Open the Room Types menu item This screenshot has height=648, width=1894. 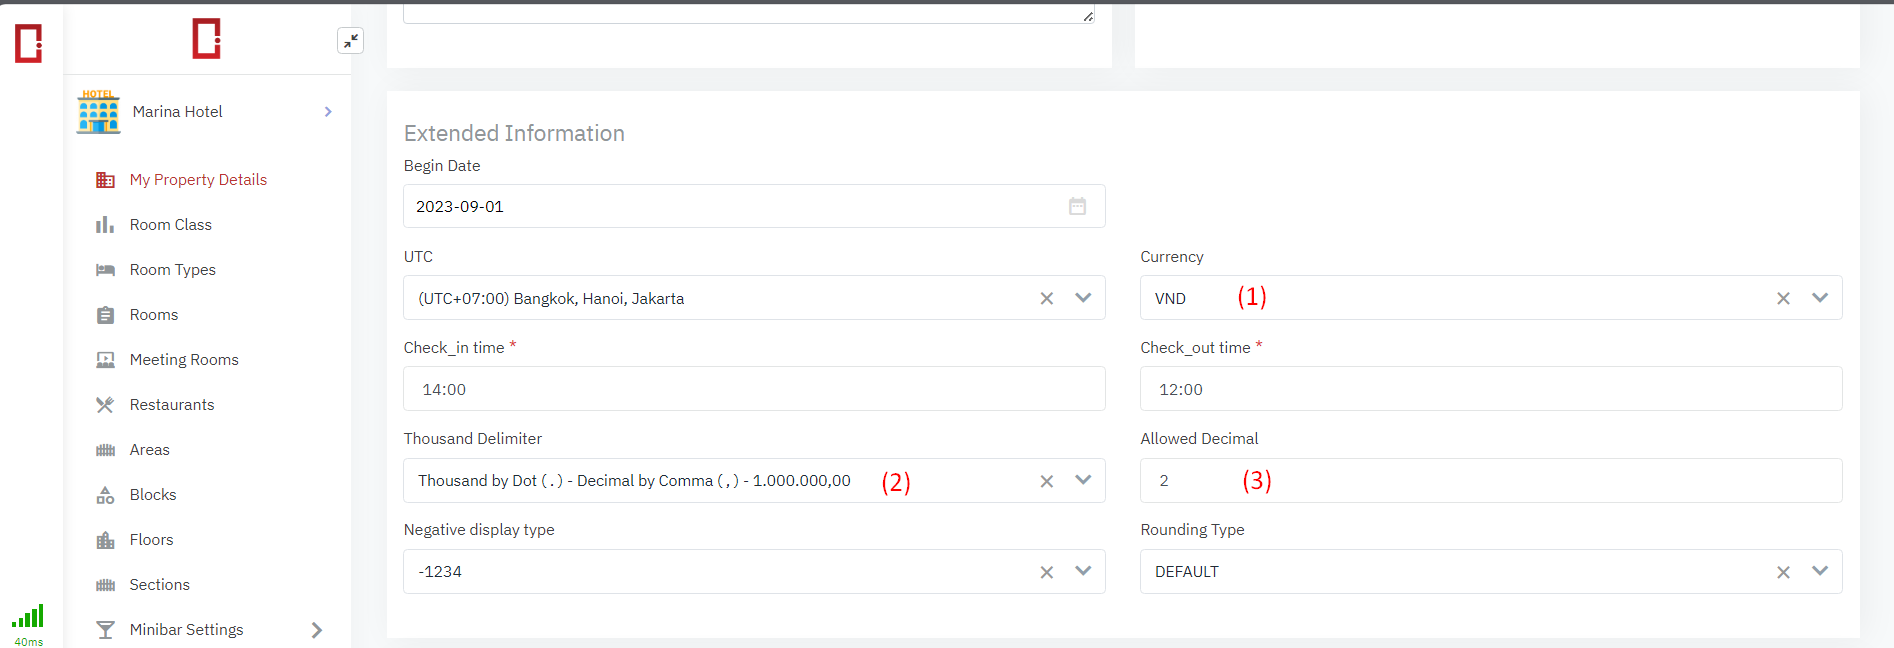(x=172, y=270)
